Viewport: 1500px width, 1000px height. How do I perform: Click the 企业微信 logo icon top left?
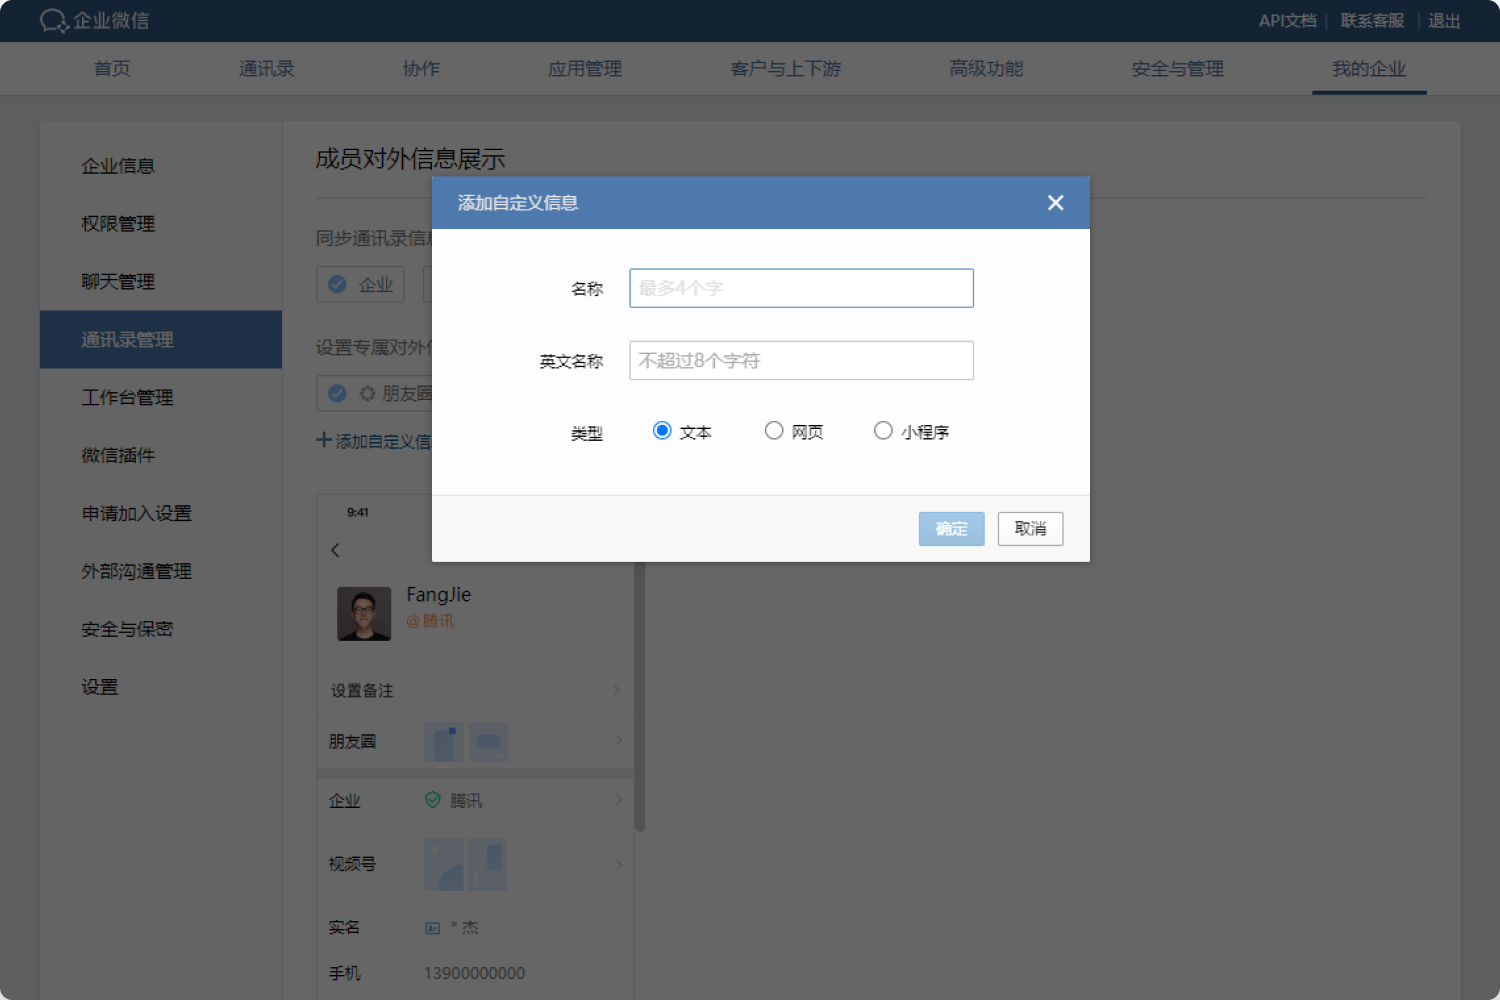coord(54,20)
